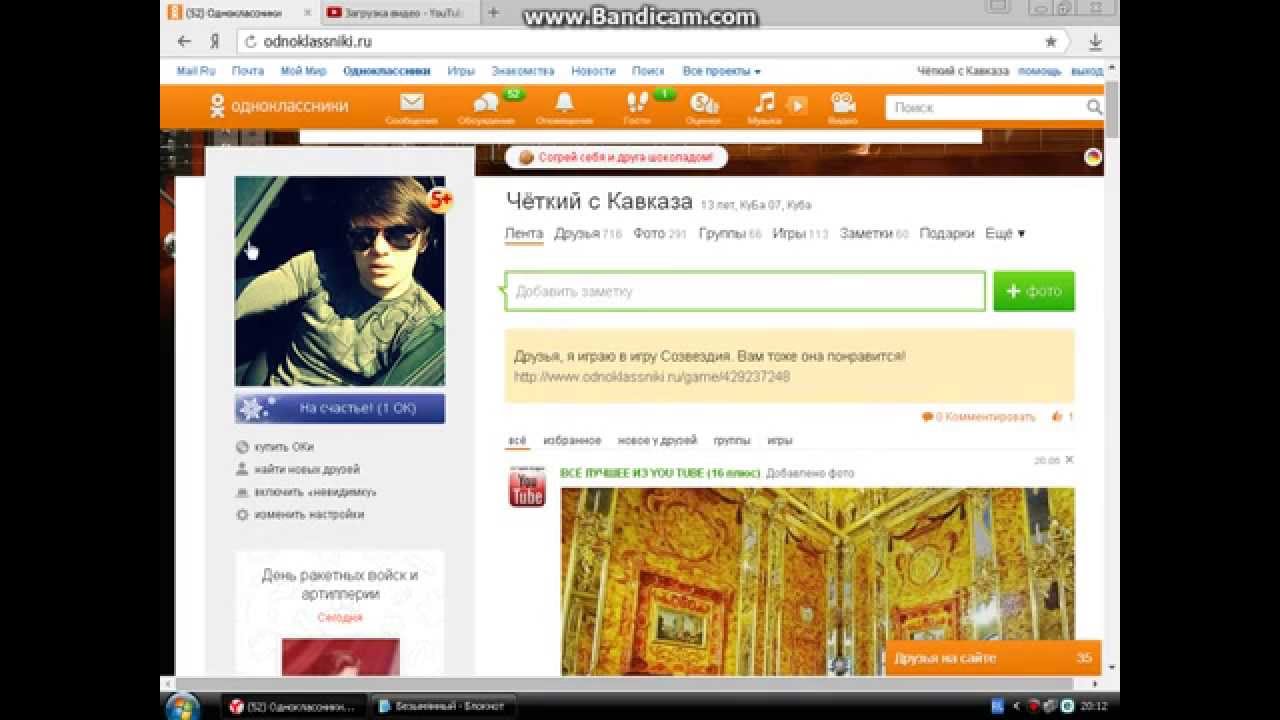Open the Mail.Ru link in portal bar
Screen dimensions: 1280x720
[x=196, y=71]
